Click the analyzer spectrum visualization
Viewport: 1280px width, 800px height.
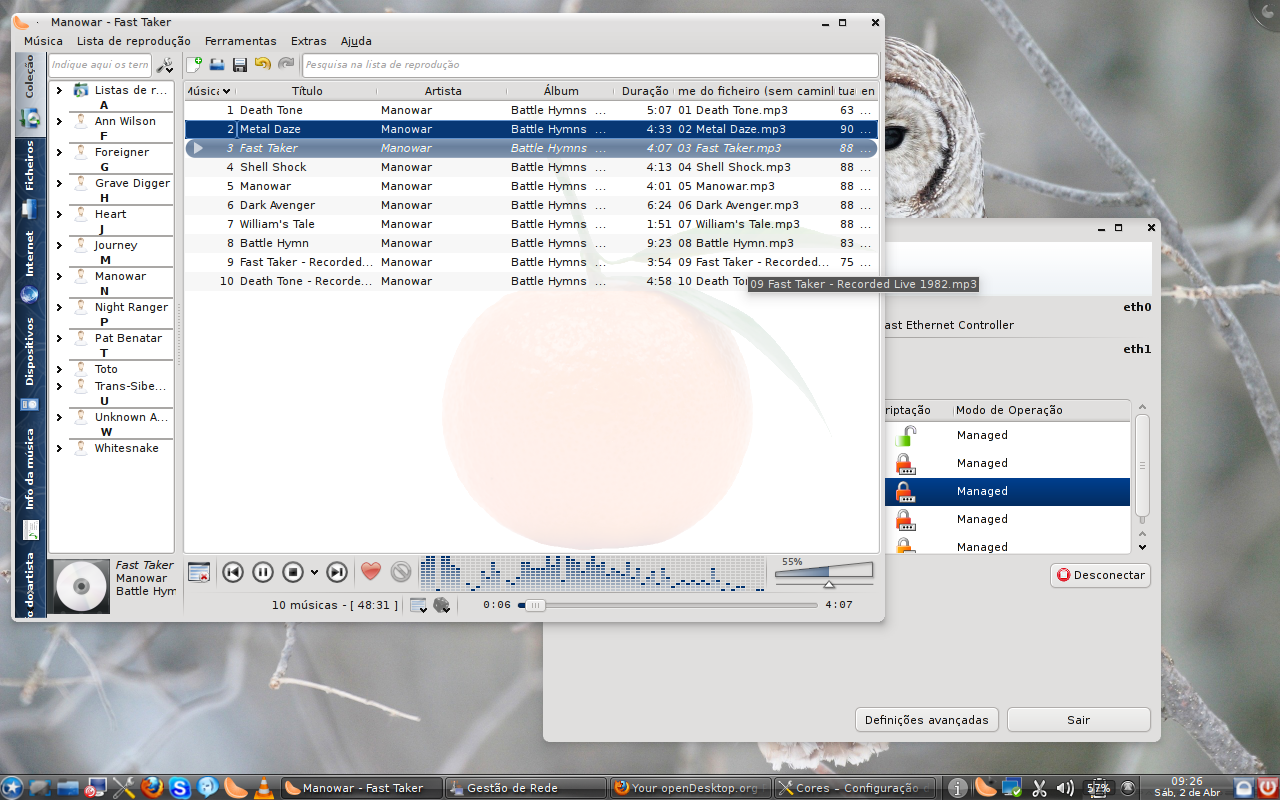pyautogui.click(x=593, y=572)
